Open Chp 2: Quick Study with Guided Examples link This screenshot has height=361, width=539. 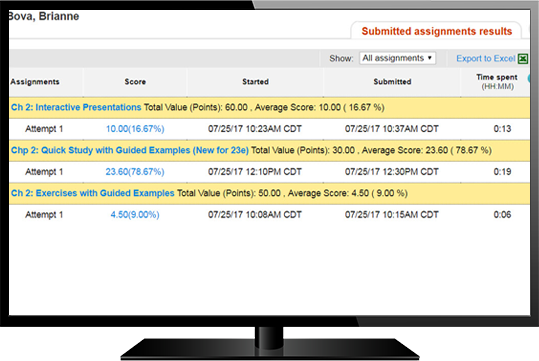click(x=130, y=150)
